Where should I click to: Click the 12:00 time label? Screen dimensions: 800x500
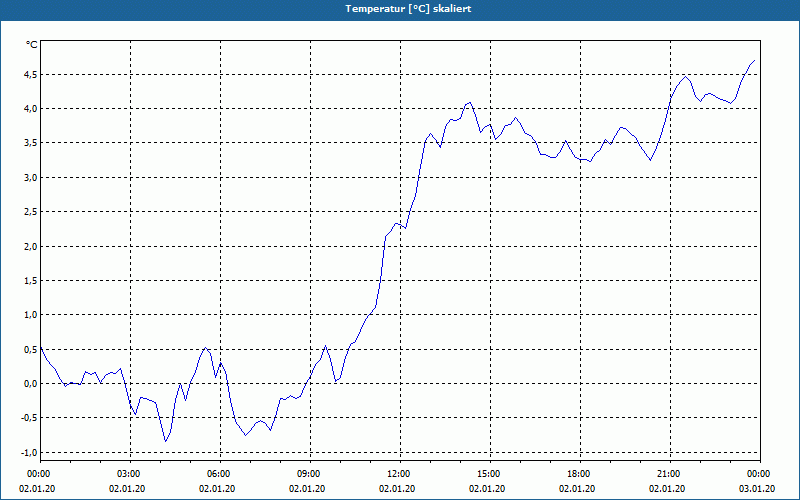[x=400, y=474]
